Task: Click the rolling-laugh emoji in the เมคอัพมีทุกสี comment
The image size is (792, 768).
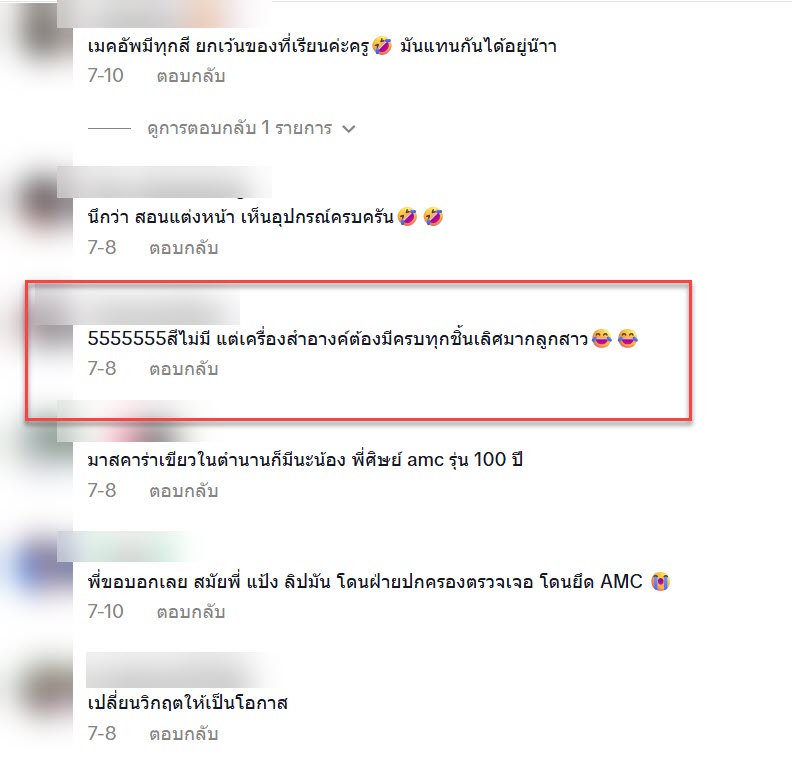Action: (382, 46)
